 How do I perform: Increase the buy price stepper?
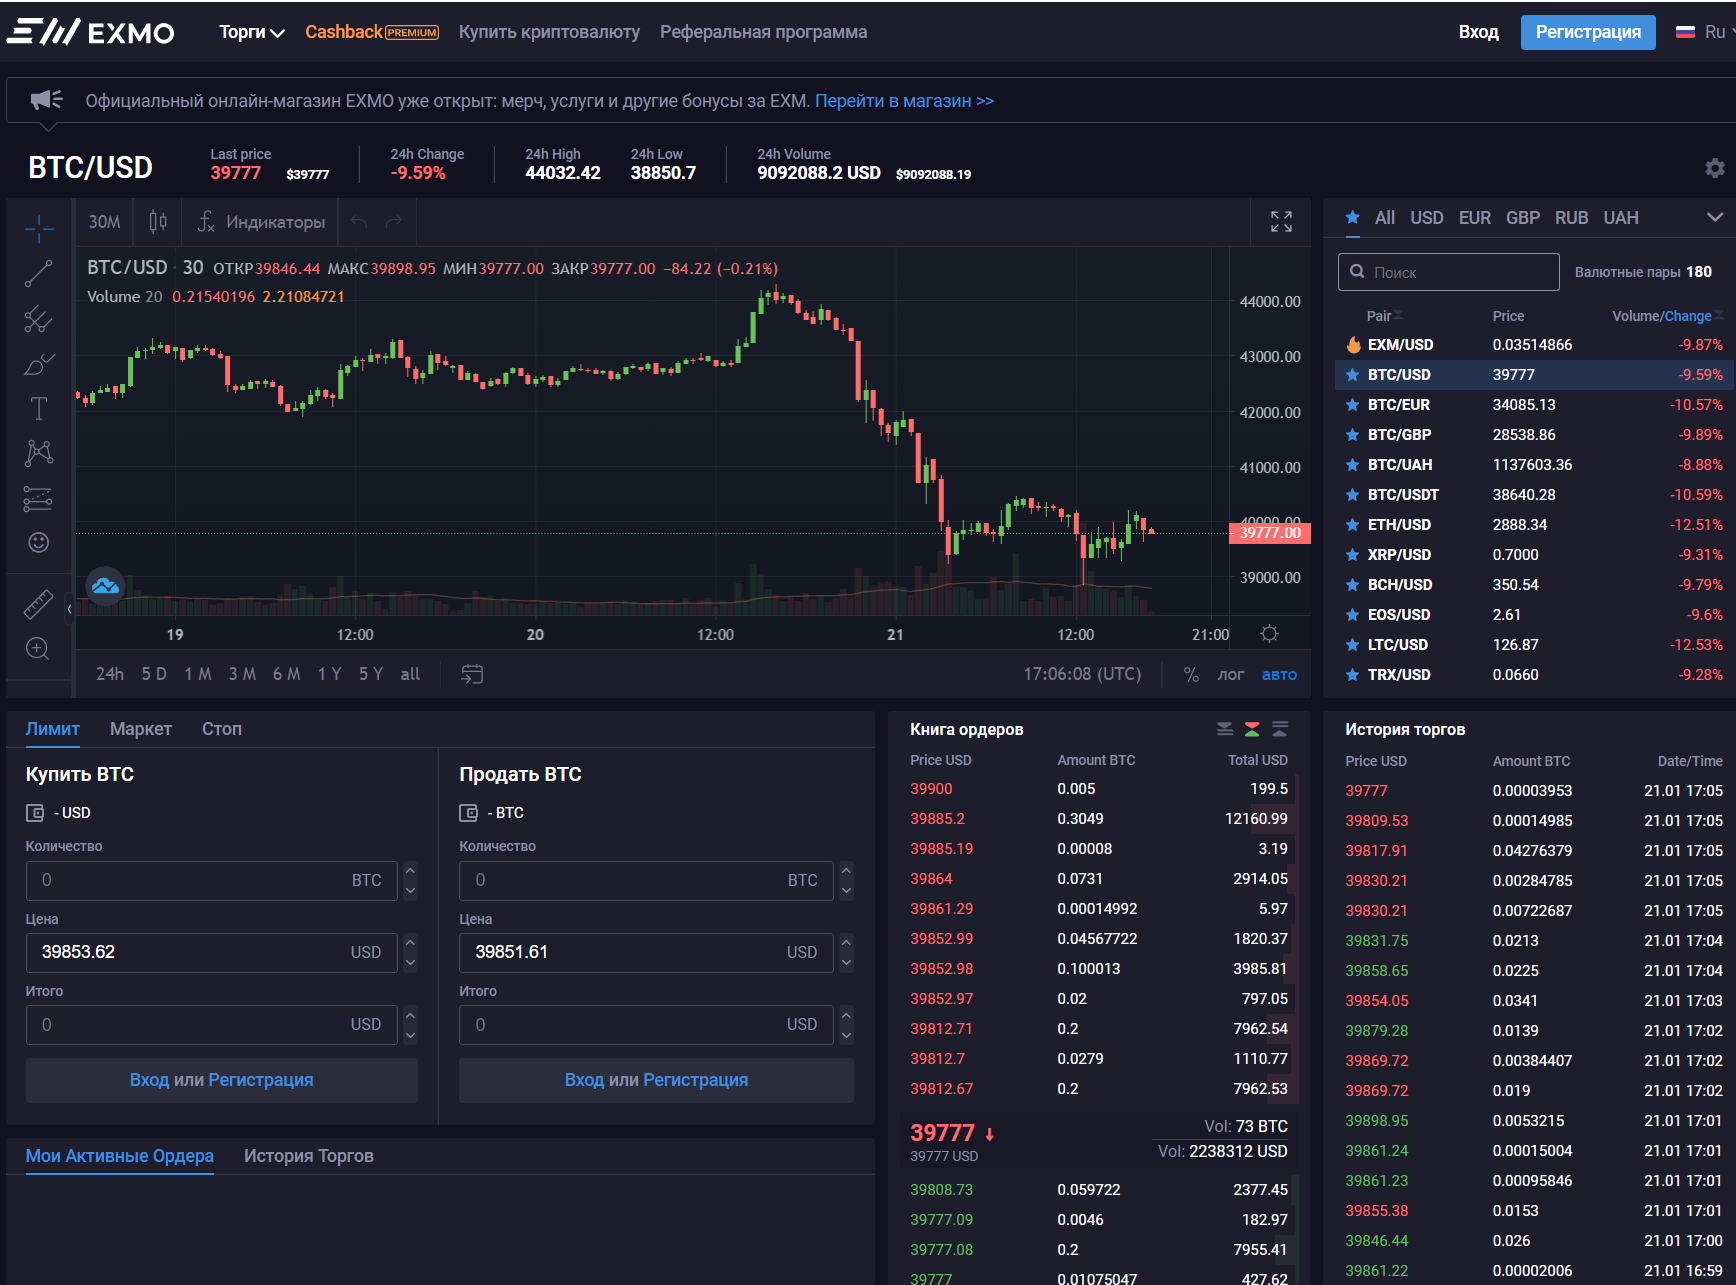click(x=410, y=942)
